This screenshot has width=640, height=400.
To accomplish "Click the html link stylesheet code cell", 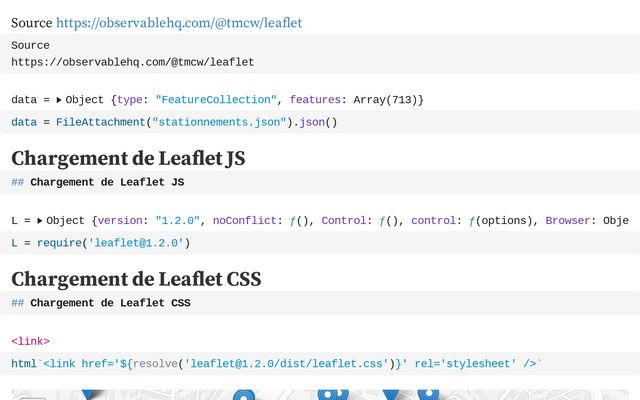I will 275,364.
